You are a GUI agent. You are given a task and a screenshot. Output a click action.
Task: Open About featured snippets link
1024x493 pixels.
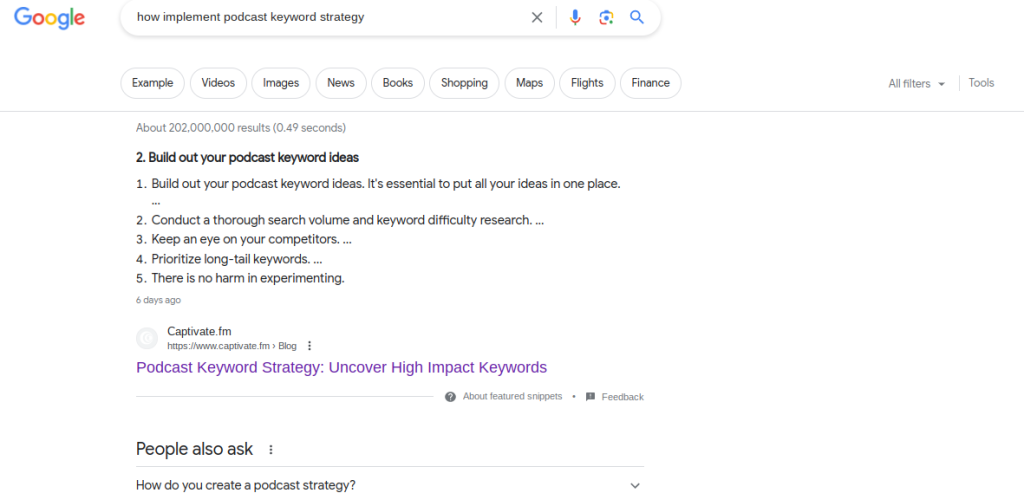513,396
